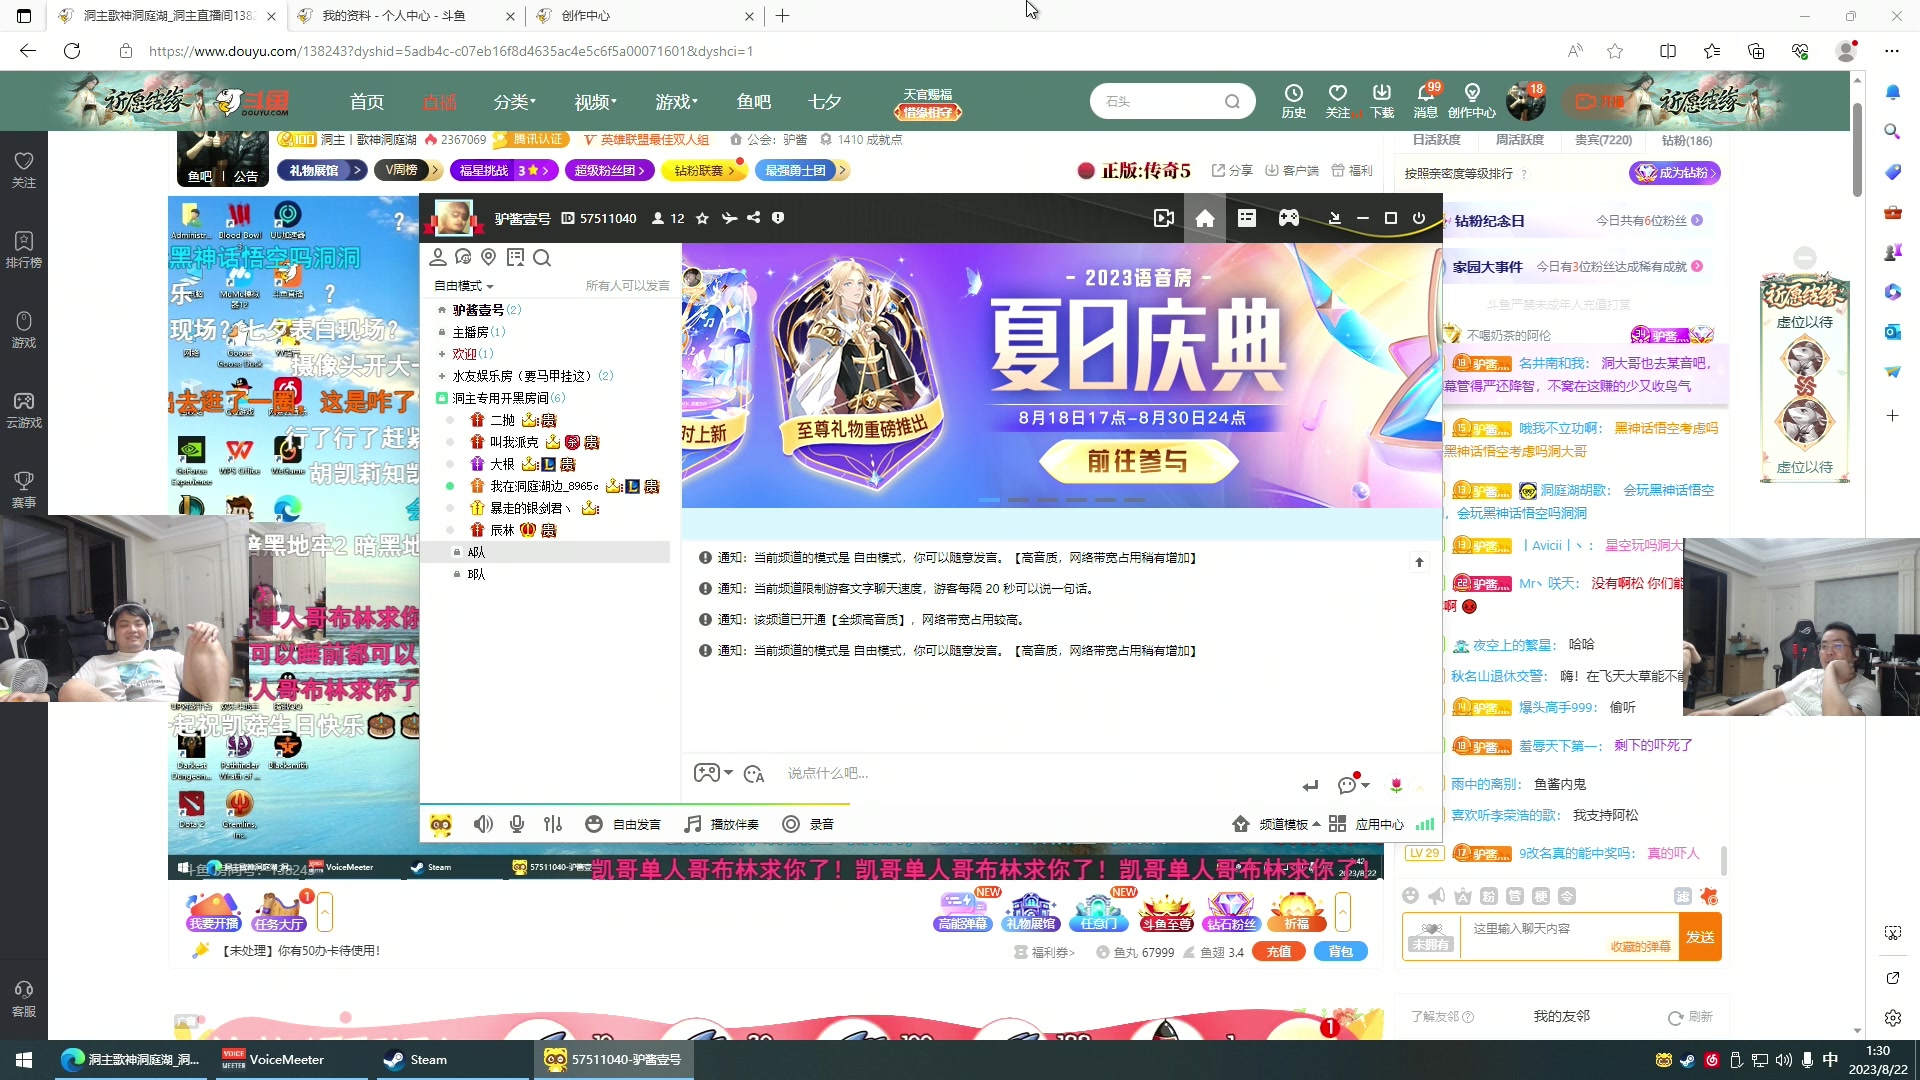This screenshot has width=1920, height=1080.
Task: Toggle the 录音 recording button
Action: [808, 824]
